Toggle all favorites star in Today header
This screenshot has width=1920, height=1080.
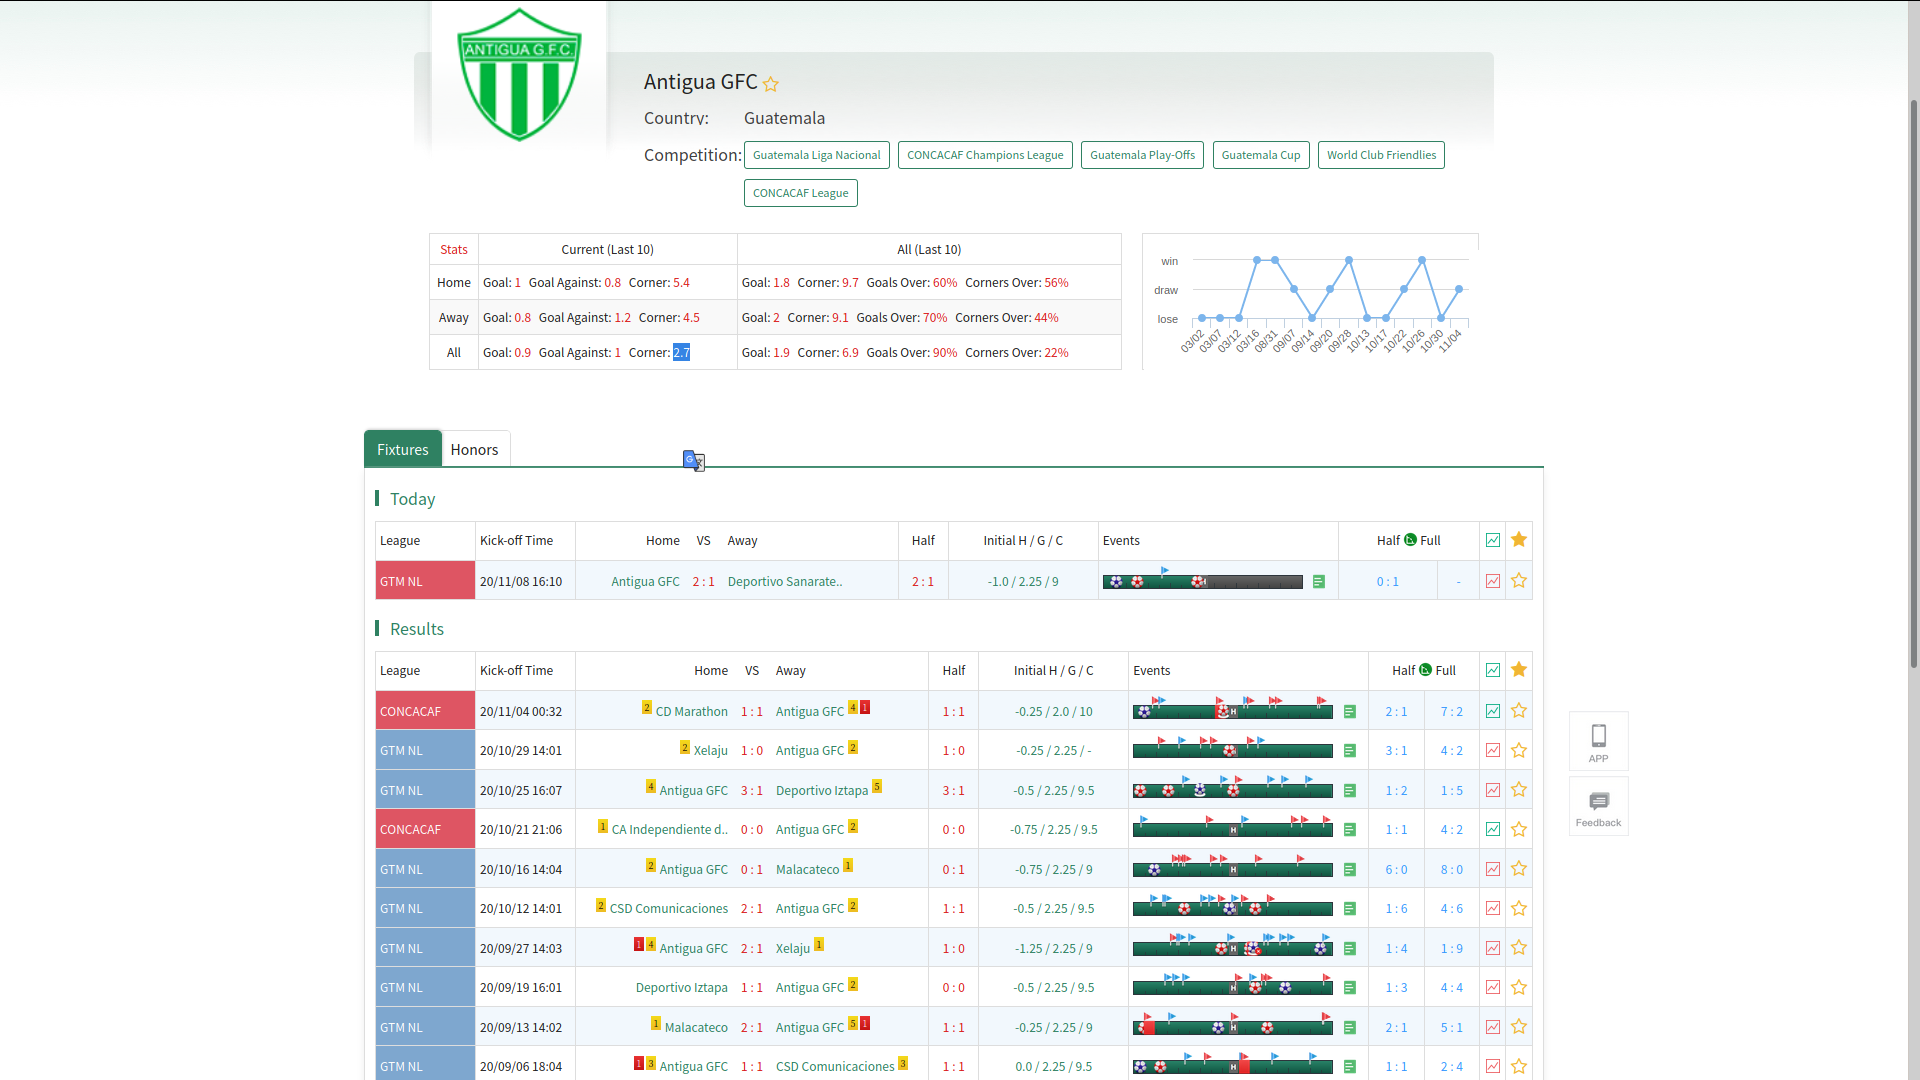[1519, 540]
